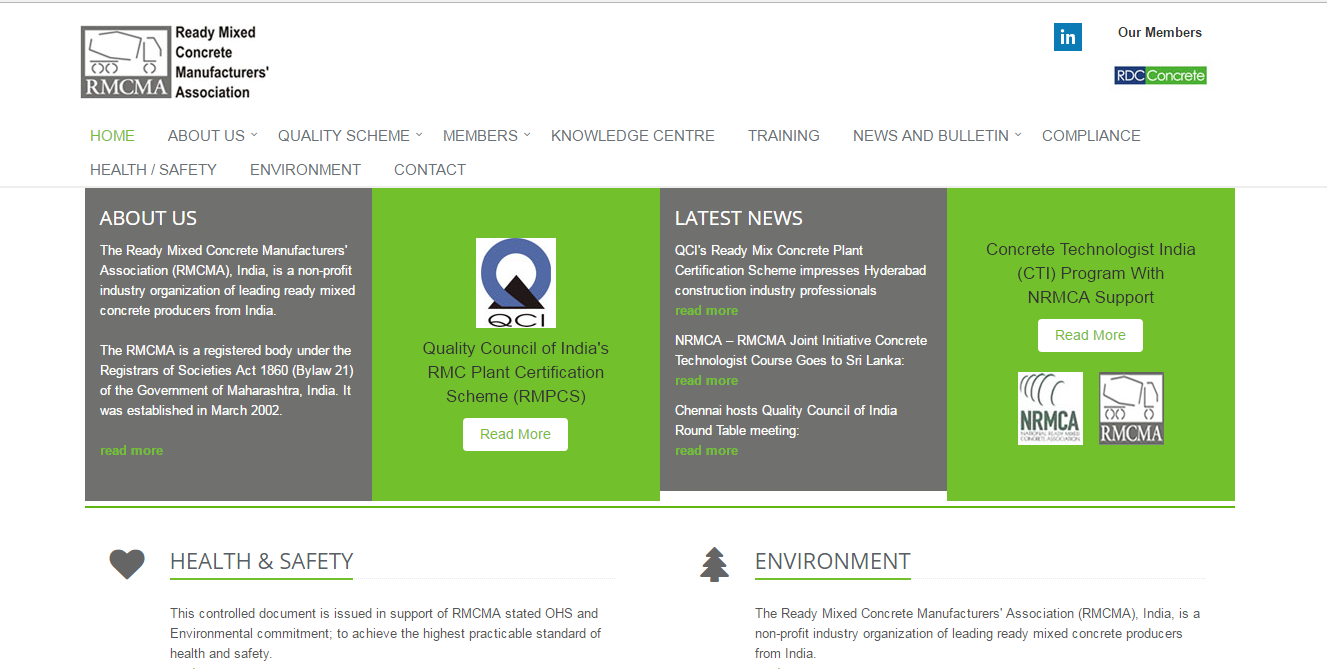This screenshot has width=1327, height=669.
Task: Follow read more under Chennai Round Table news
Action: (706, 451)
